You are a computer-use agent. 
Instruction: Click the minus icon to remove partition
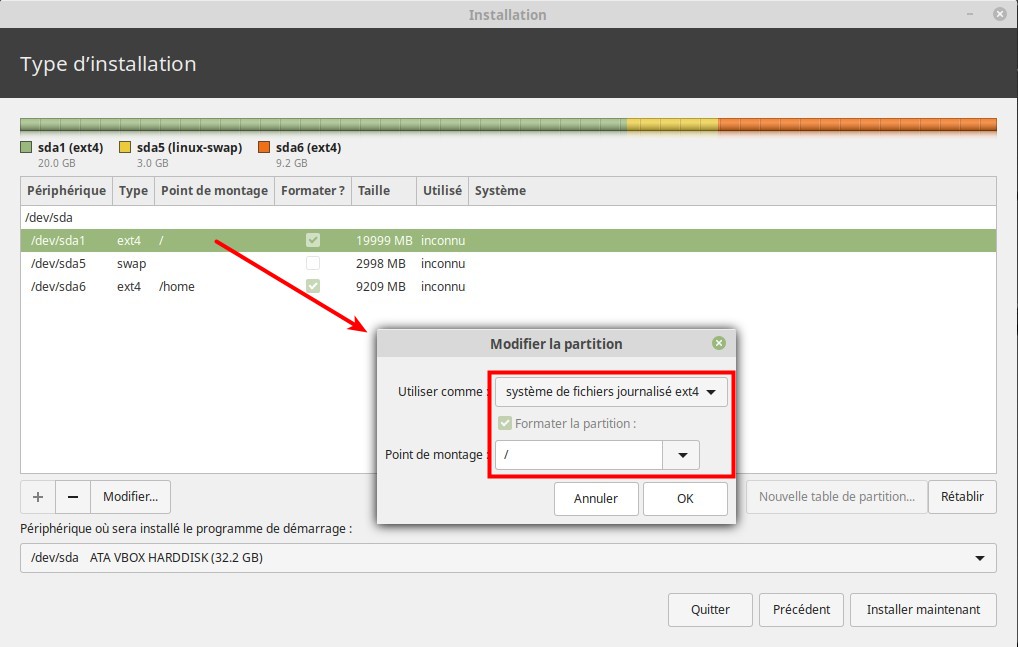[73, 497]
